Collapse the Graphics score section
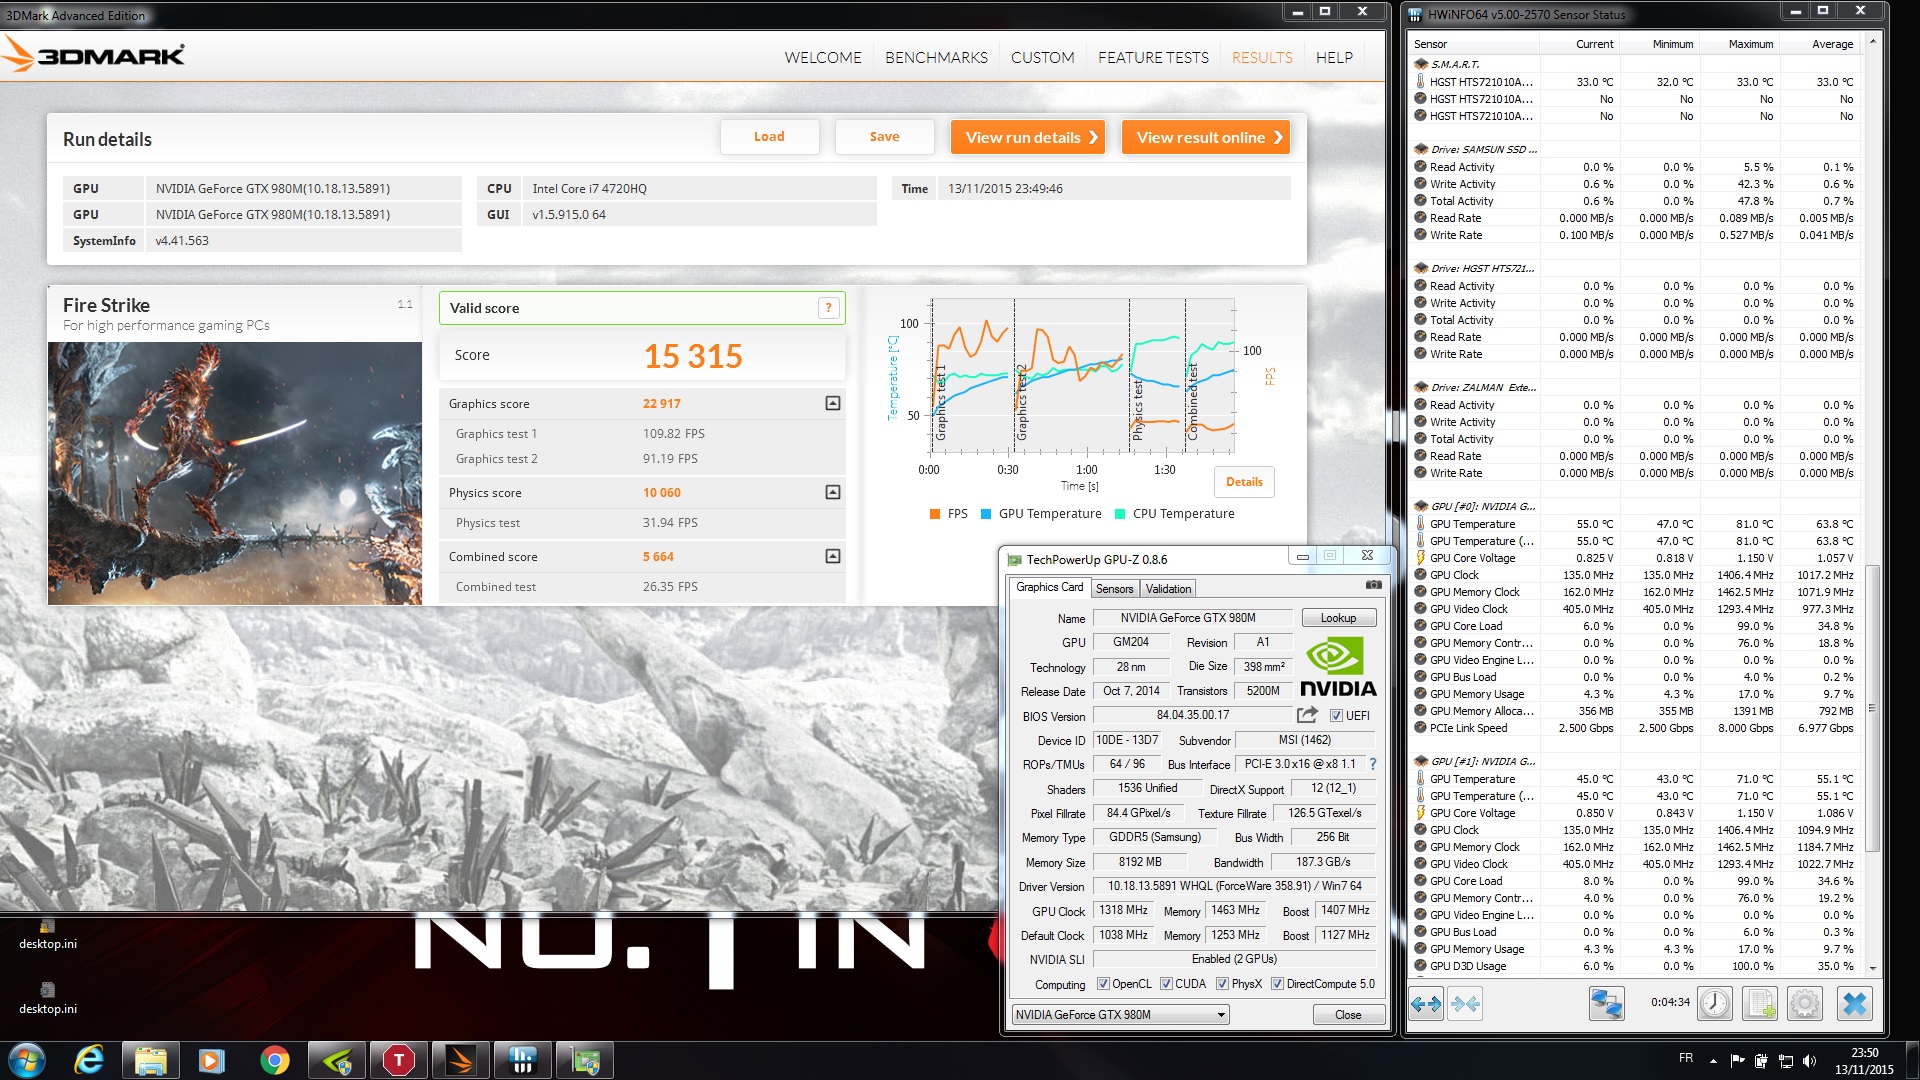Screen dimensions: 1920x1080 [x=832, y=403]
